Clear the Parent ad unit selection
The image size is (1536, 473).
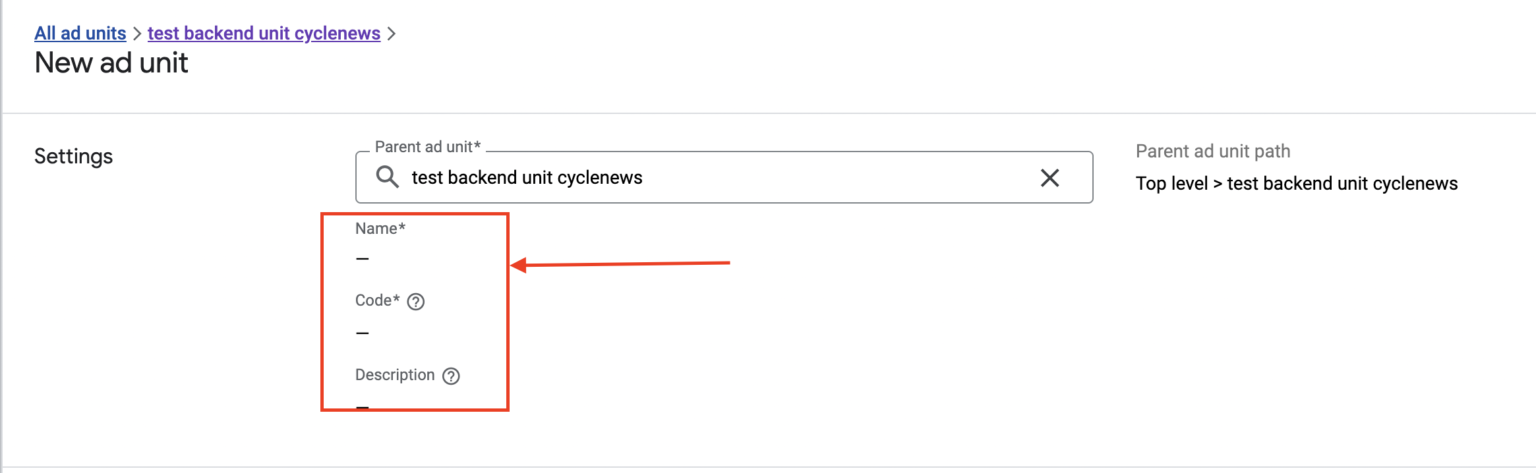coord(1050,178)
